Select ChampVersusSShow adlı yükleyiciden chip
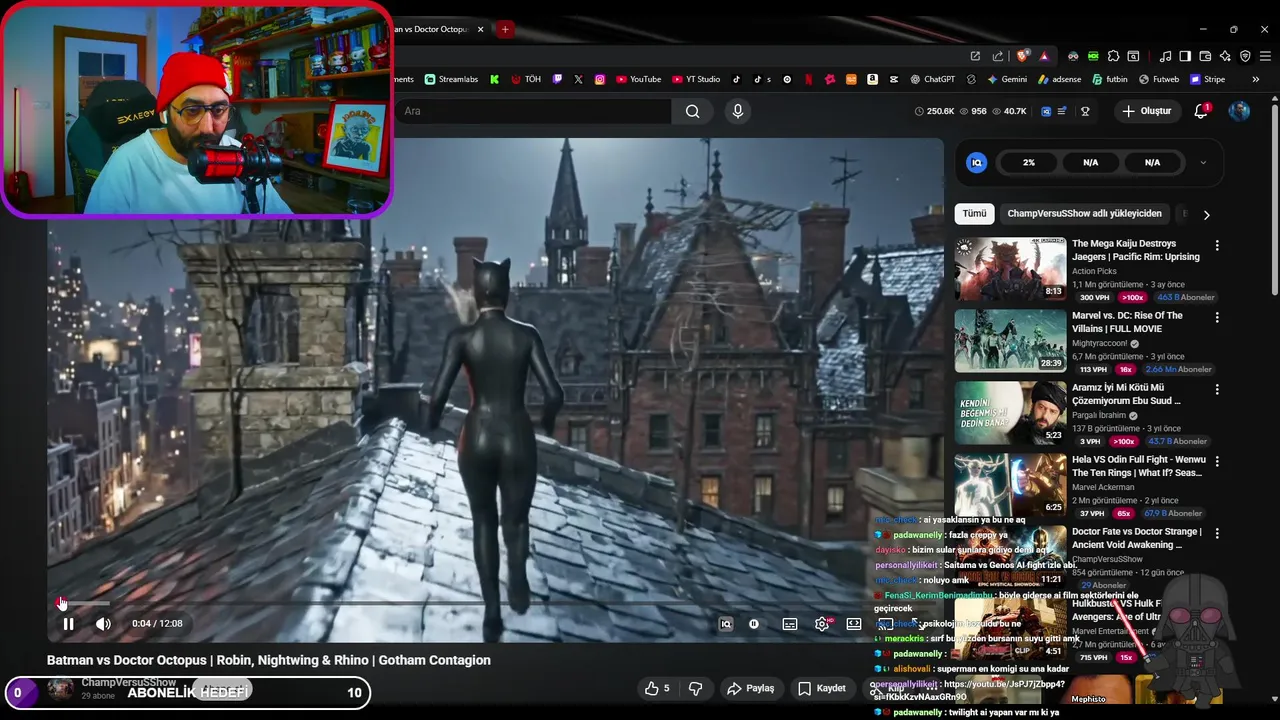This screenshot has width=1280, height=720. point(1085,213)
